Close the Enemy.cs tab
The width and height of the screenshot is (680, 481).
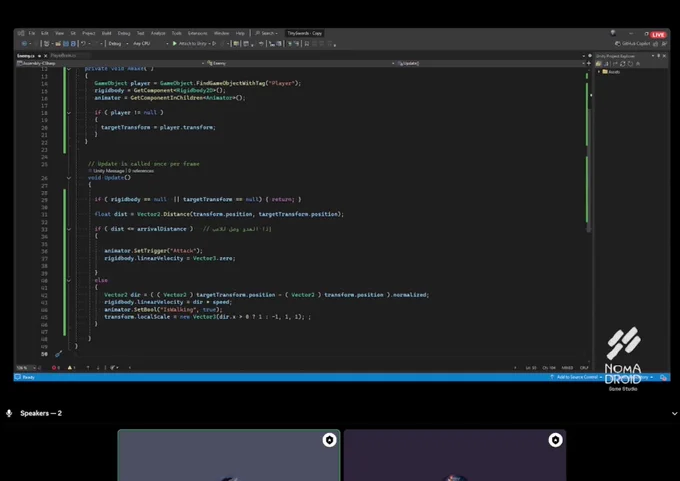click(x=46, y=56)
